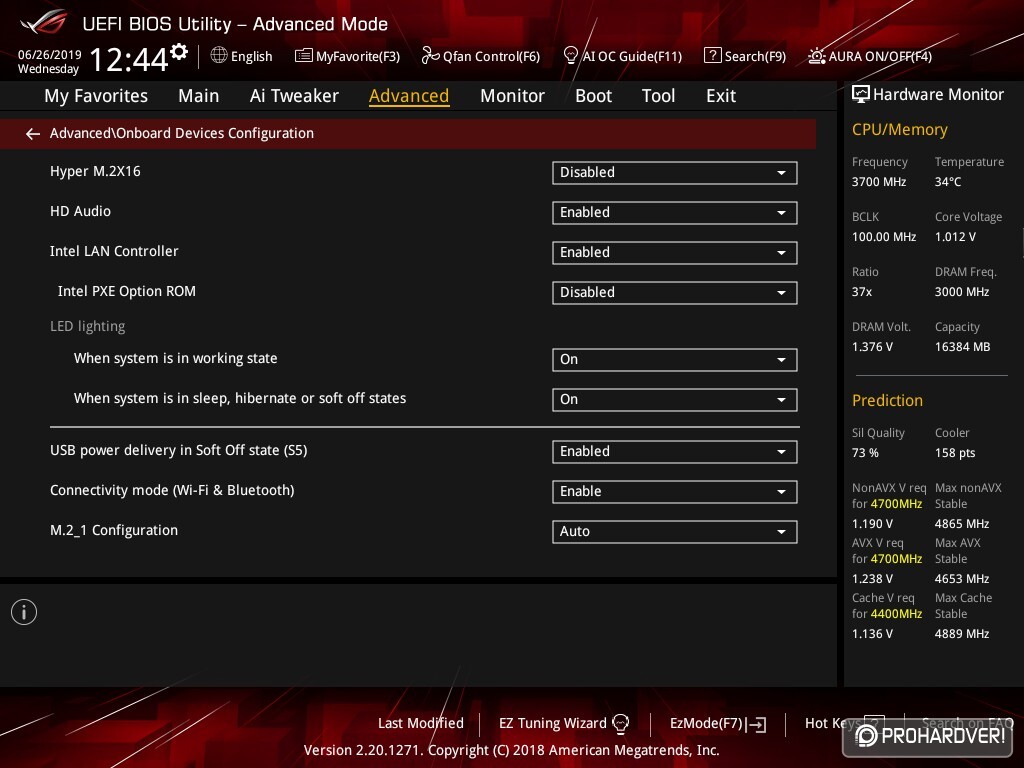This screenshot has height=768, width=1024.
Task: Open the Hyper M.2X16 dropdown
Action: tap(675, 172)
